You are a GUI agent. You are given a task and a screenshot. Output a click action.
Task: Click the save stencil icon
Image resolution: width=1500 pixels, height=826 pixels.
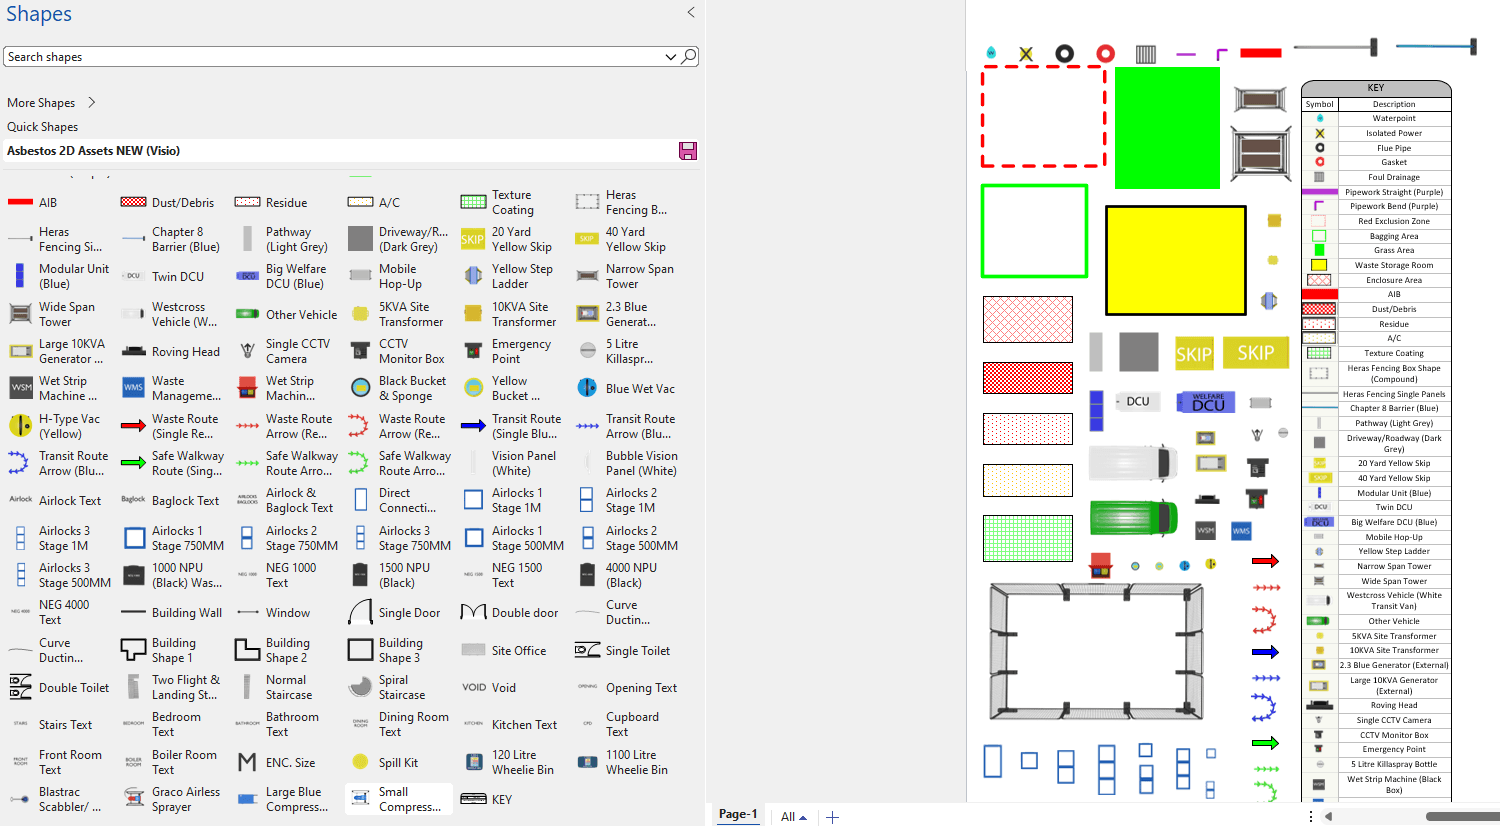click(687, 151)
